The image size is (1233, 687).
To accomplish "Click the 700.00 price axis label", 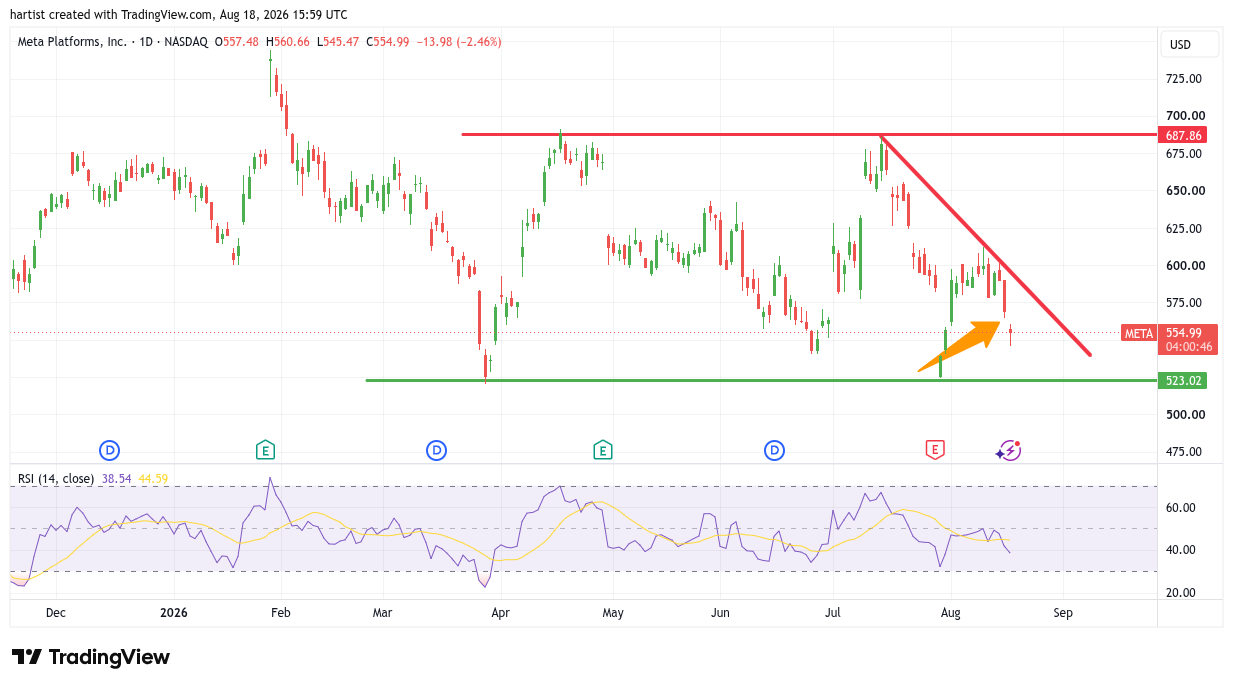I will pyautogui.click(x=1186, y=116).
